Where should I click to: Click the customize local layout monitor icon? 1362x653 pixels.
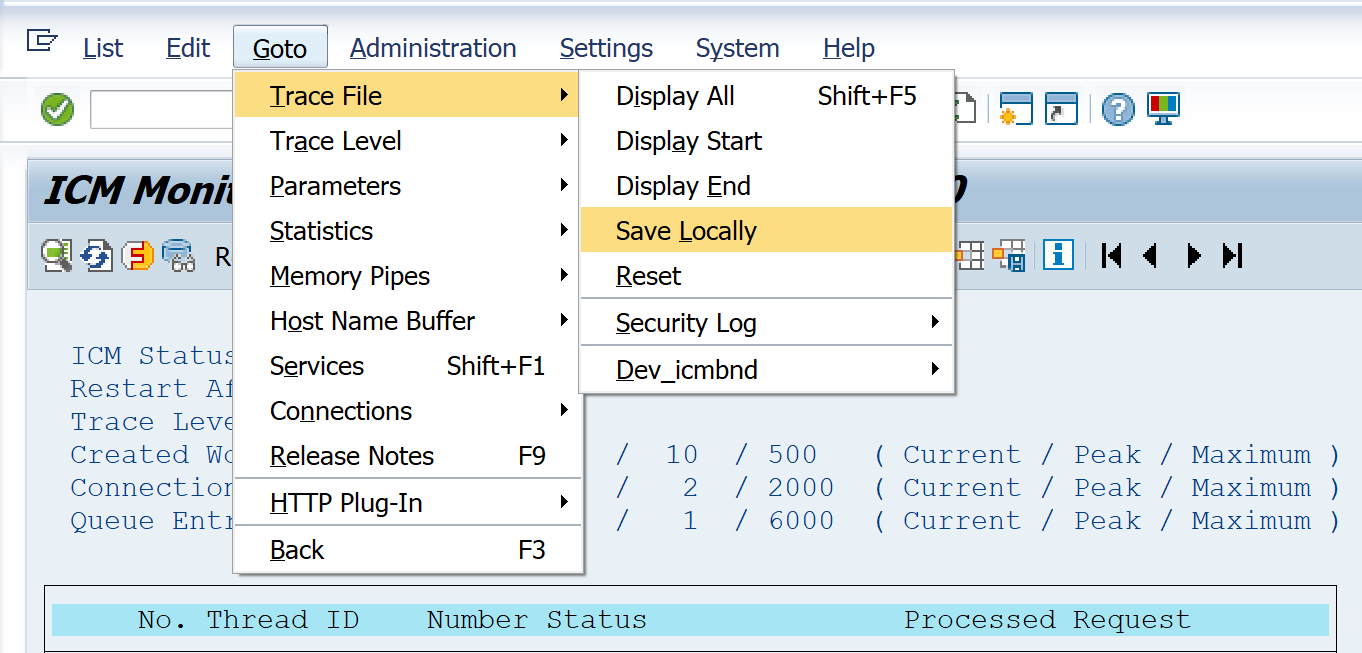[x=1163, y=108]
